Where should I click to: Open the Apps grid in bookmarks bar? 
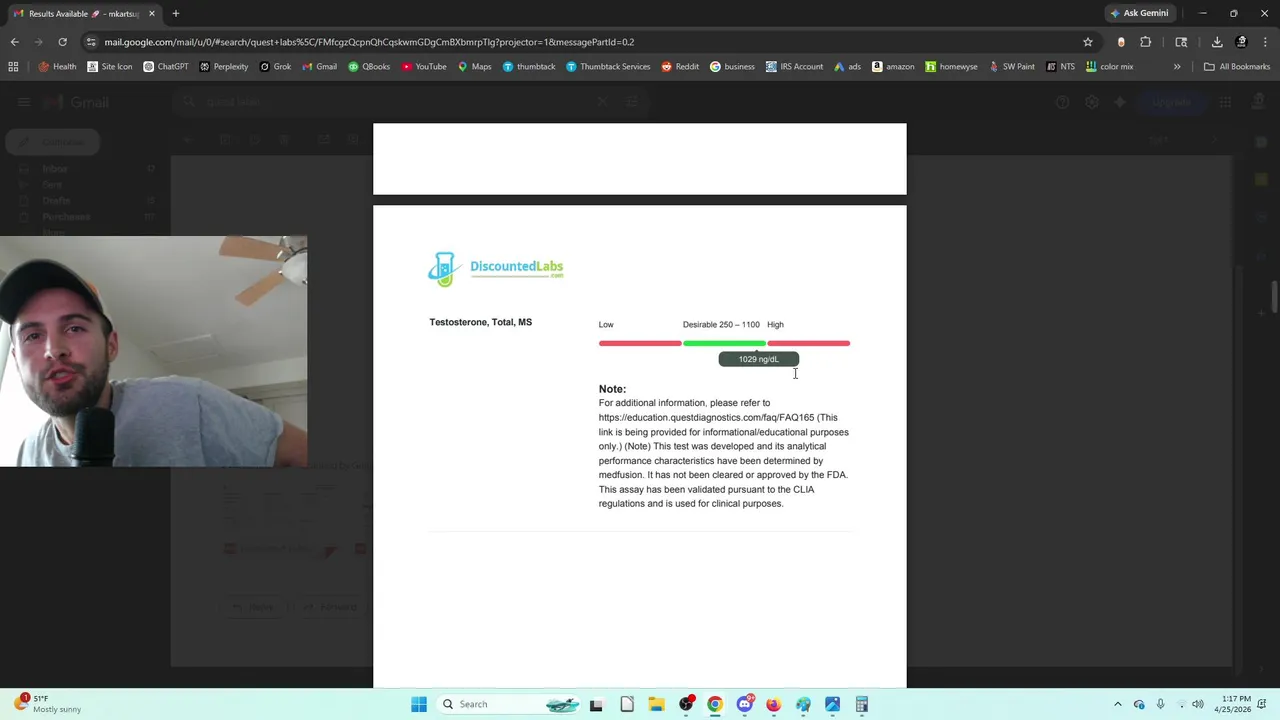pyautogui.click(x=13, y=67)
